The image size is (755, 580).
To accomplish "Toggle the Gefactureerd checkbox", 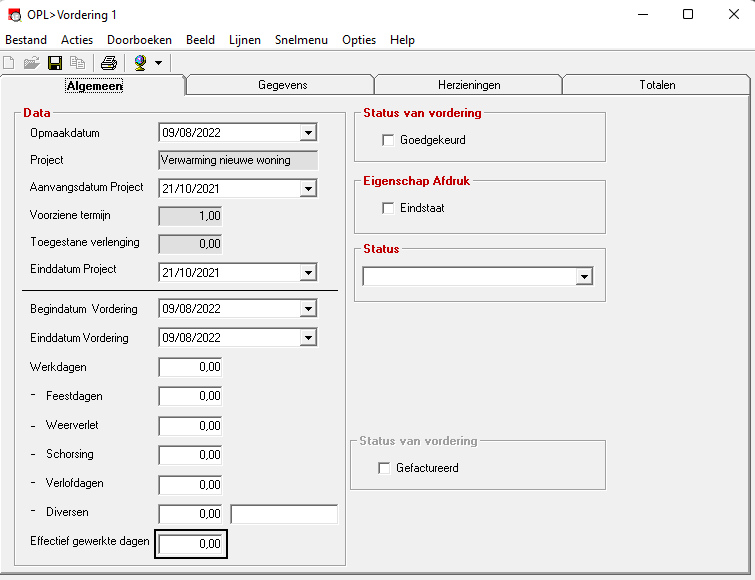I will click(384, 468).
